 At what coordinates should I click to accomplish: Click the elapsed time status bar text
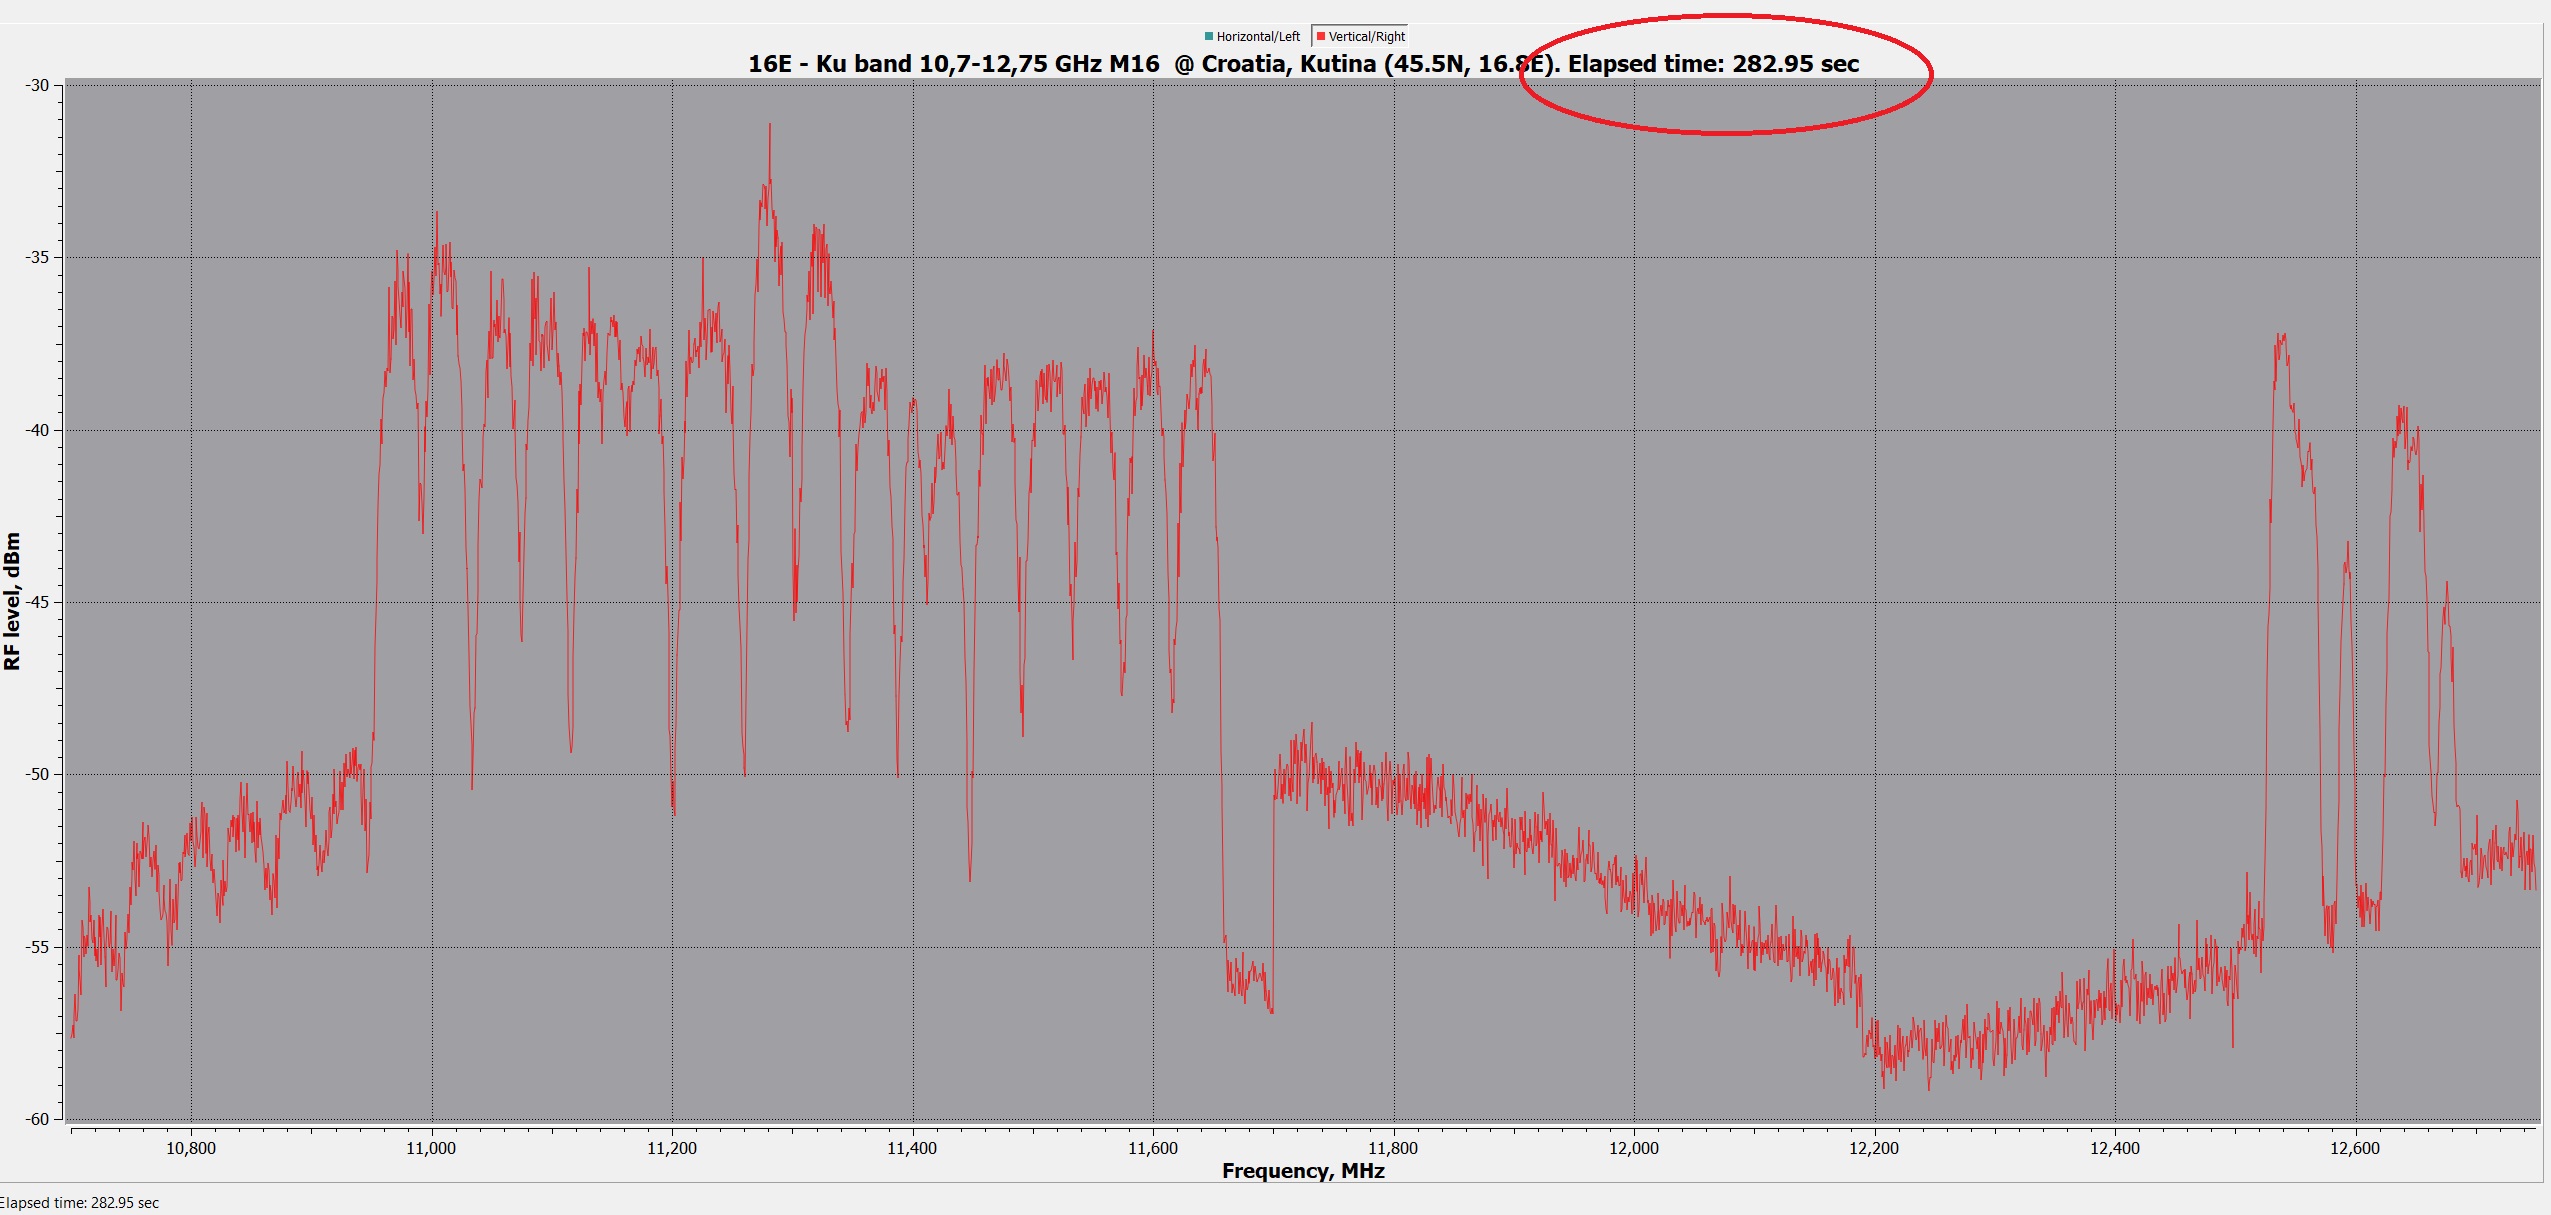click(x=78, y=1202)
